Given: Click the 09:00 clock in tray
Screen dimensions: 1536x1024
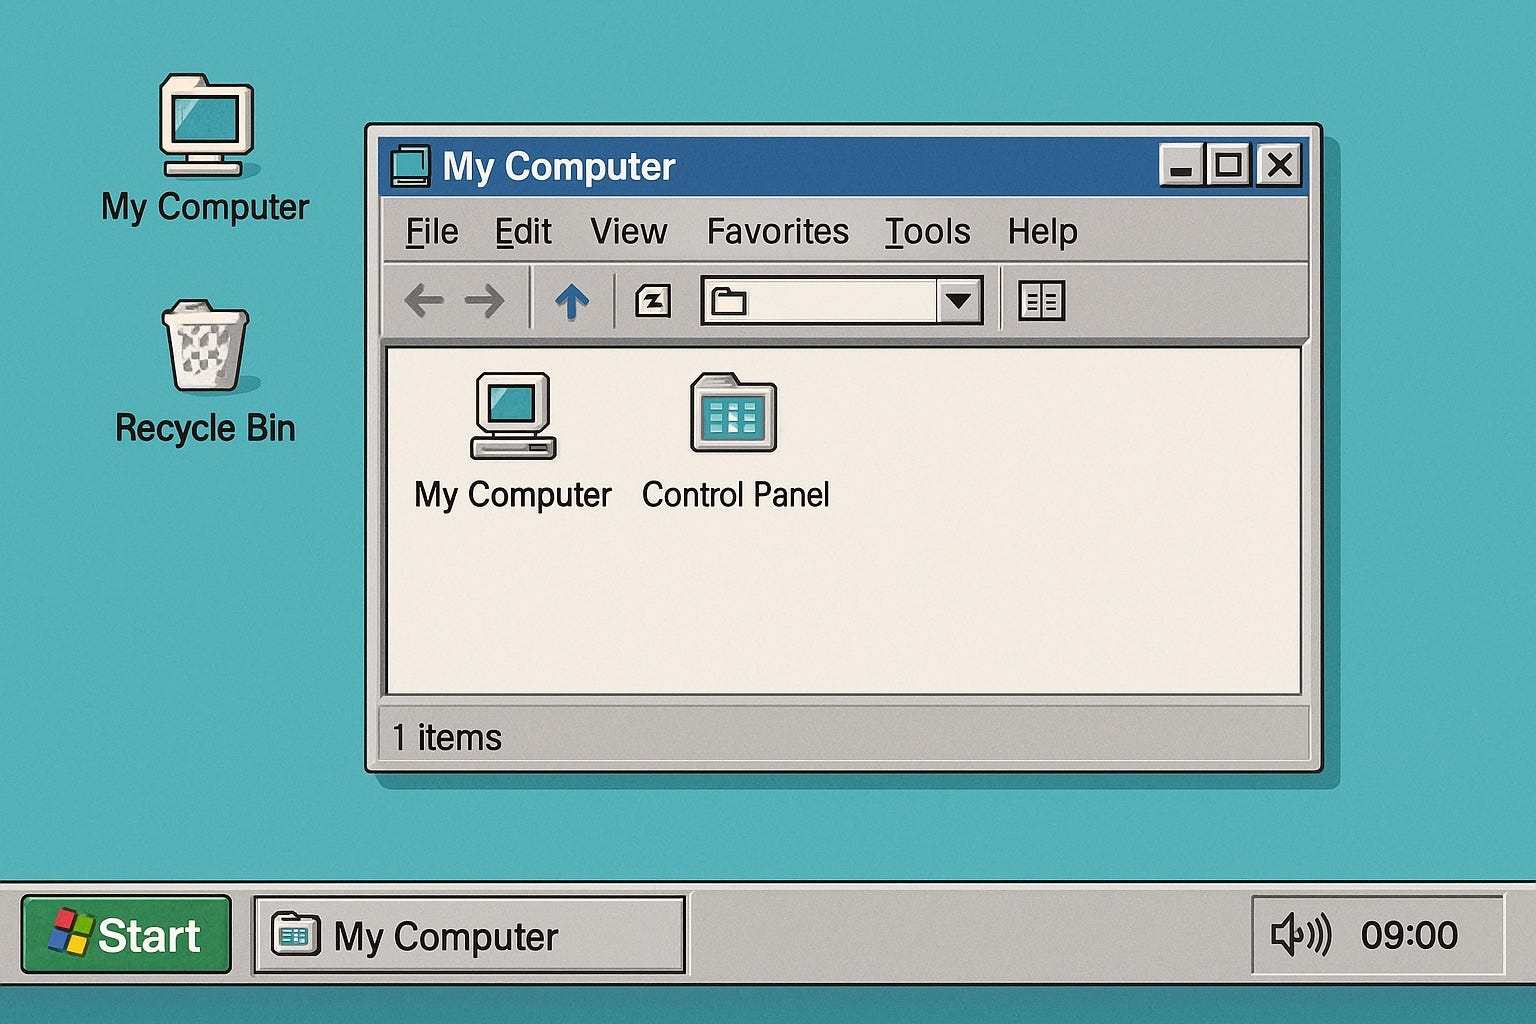Looking at the screenshot, I should point(1409,935).
